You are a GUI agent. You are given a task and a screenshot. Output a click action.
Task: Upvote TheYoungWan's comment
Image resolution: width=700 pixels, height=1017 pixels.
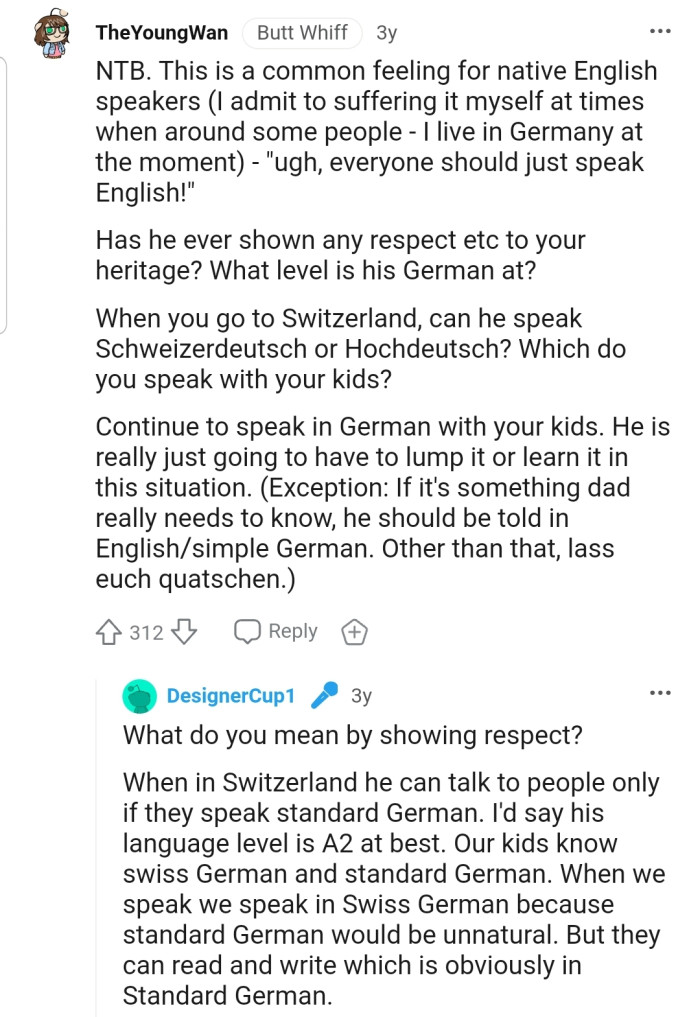point(108,632)
